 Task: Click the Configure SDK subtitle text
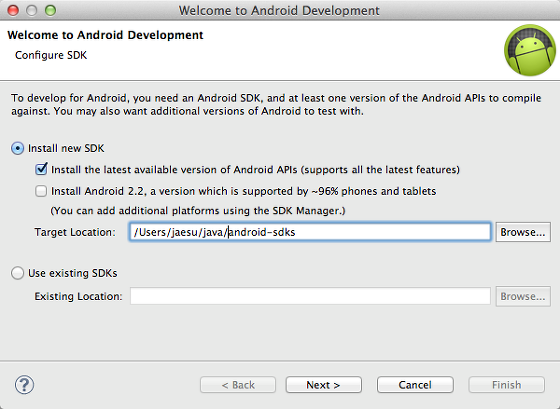(x=51, y=55)
